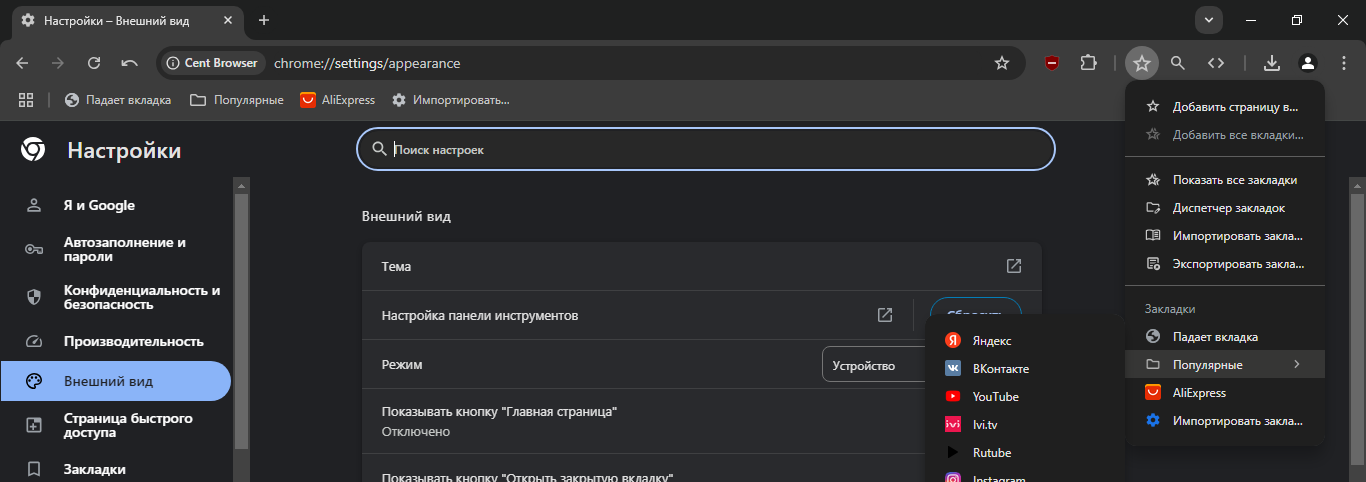Open the tab search dropdown arrow

(x=1208, y=20)
